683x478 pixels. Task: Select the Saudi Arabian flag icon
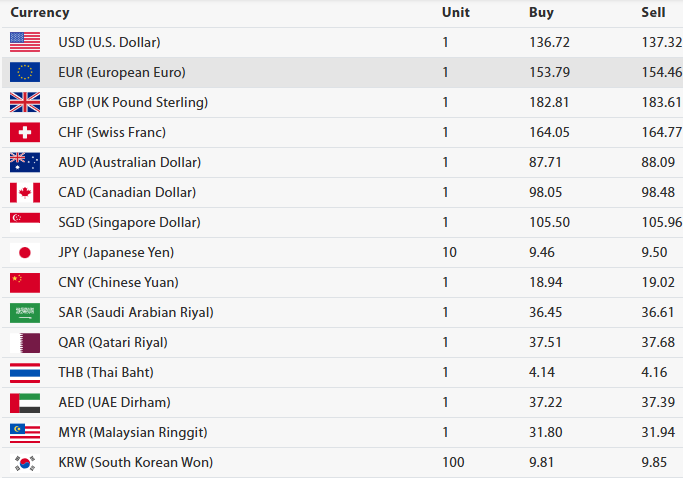(25, 313)
